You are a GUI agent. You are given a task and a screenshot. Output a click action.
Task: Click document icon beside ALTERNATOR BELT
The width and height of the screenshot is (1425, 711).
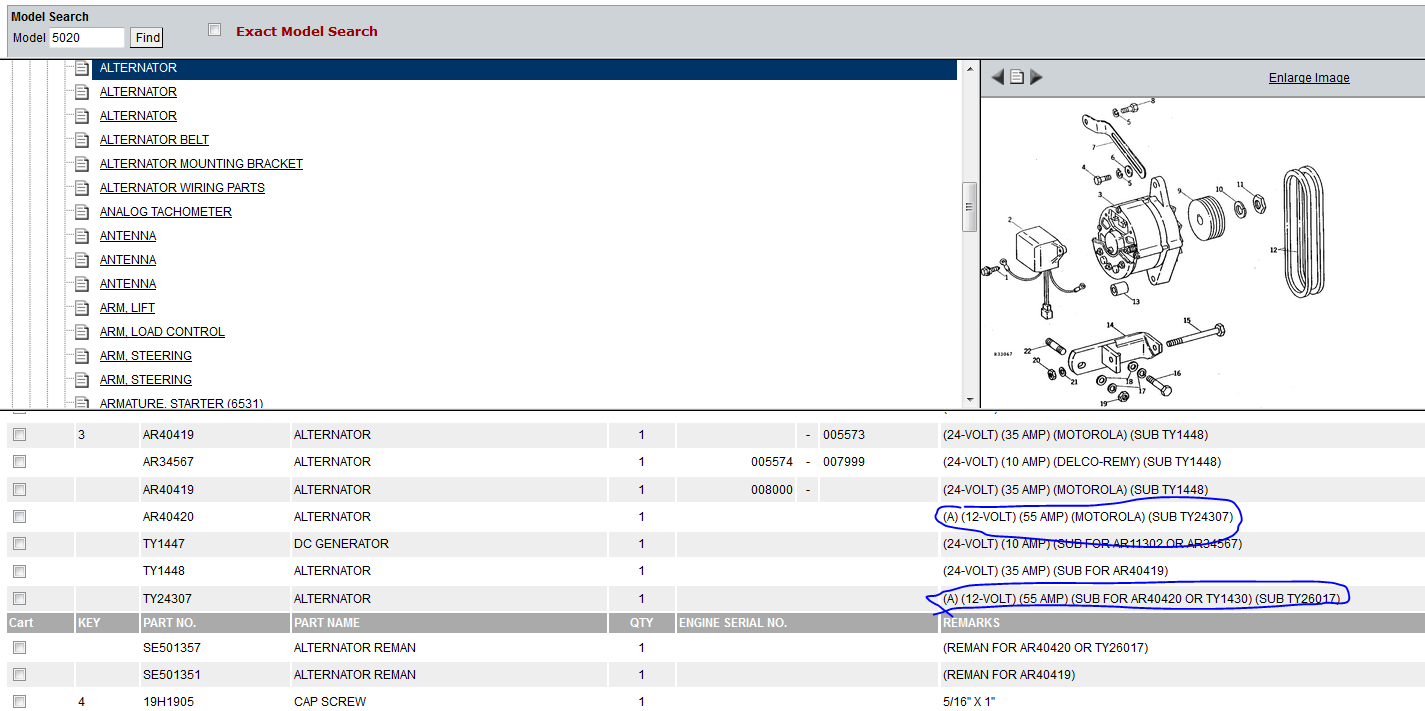pos(82,140)
